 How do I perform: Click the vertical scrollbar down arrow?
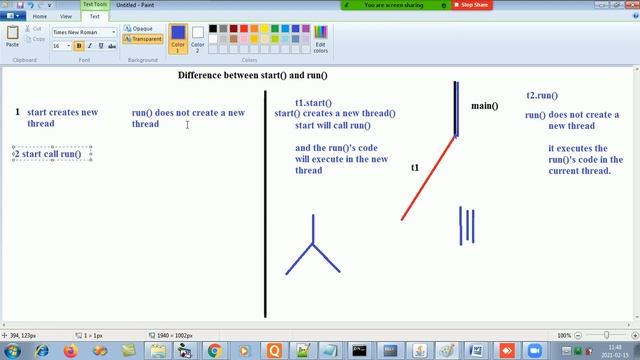[637, 318]
